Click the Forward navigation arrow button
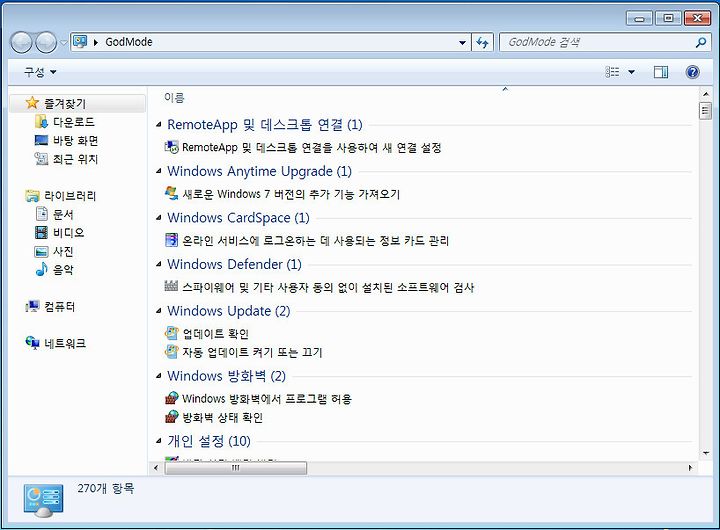 pyautogui.click(x=46, y=43)
